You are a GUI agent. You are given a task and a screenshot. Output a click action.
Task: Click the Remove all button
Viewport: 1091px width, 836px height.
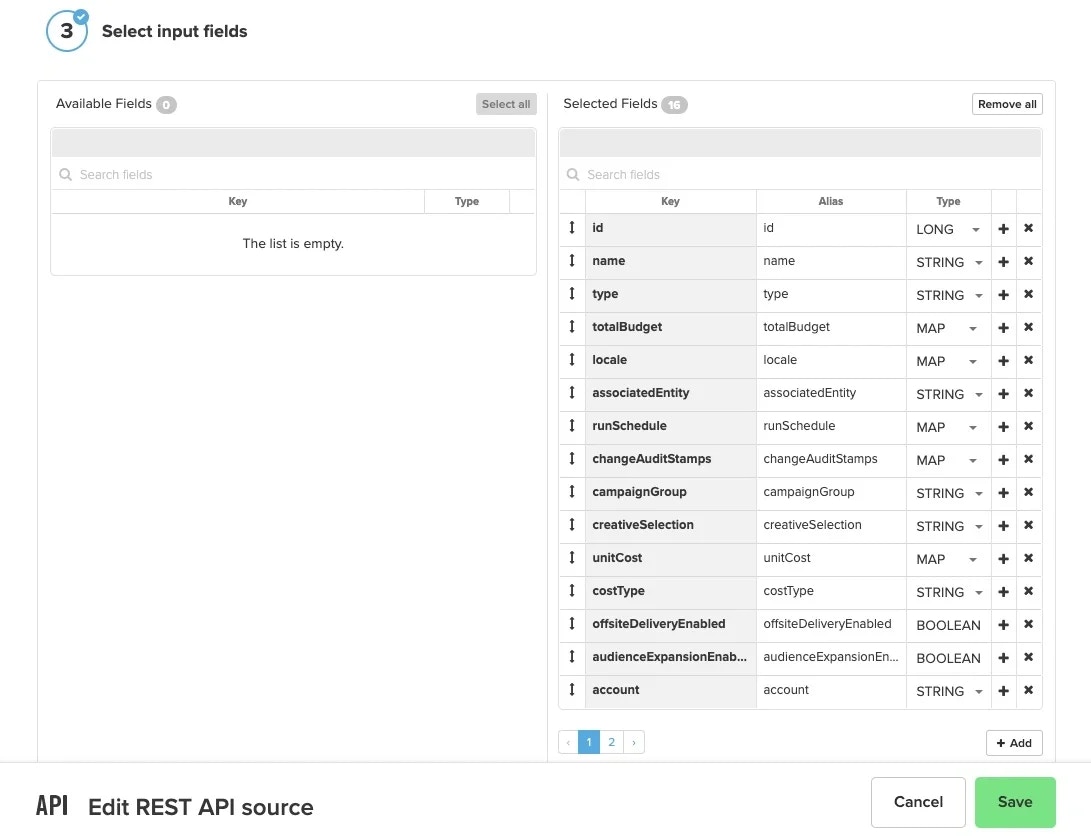pyautogui.click(x=1007, y=103)
